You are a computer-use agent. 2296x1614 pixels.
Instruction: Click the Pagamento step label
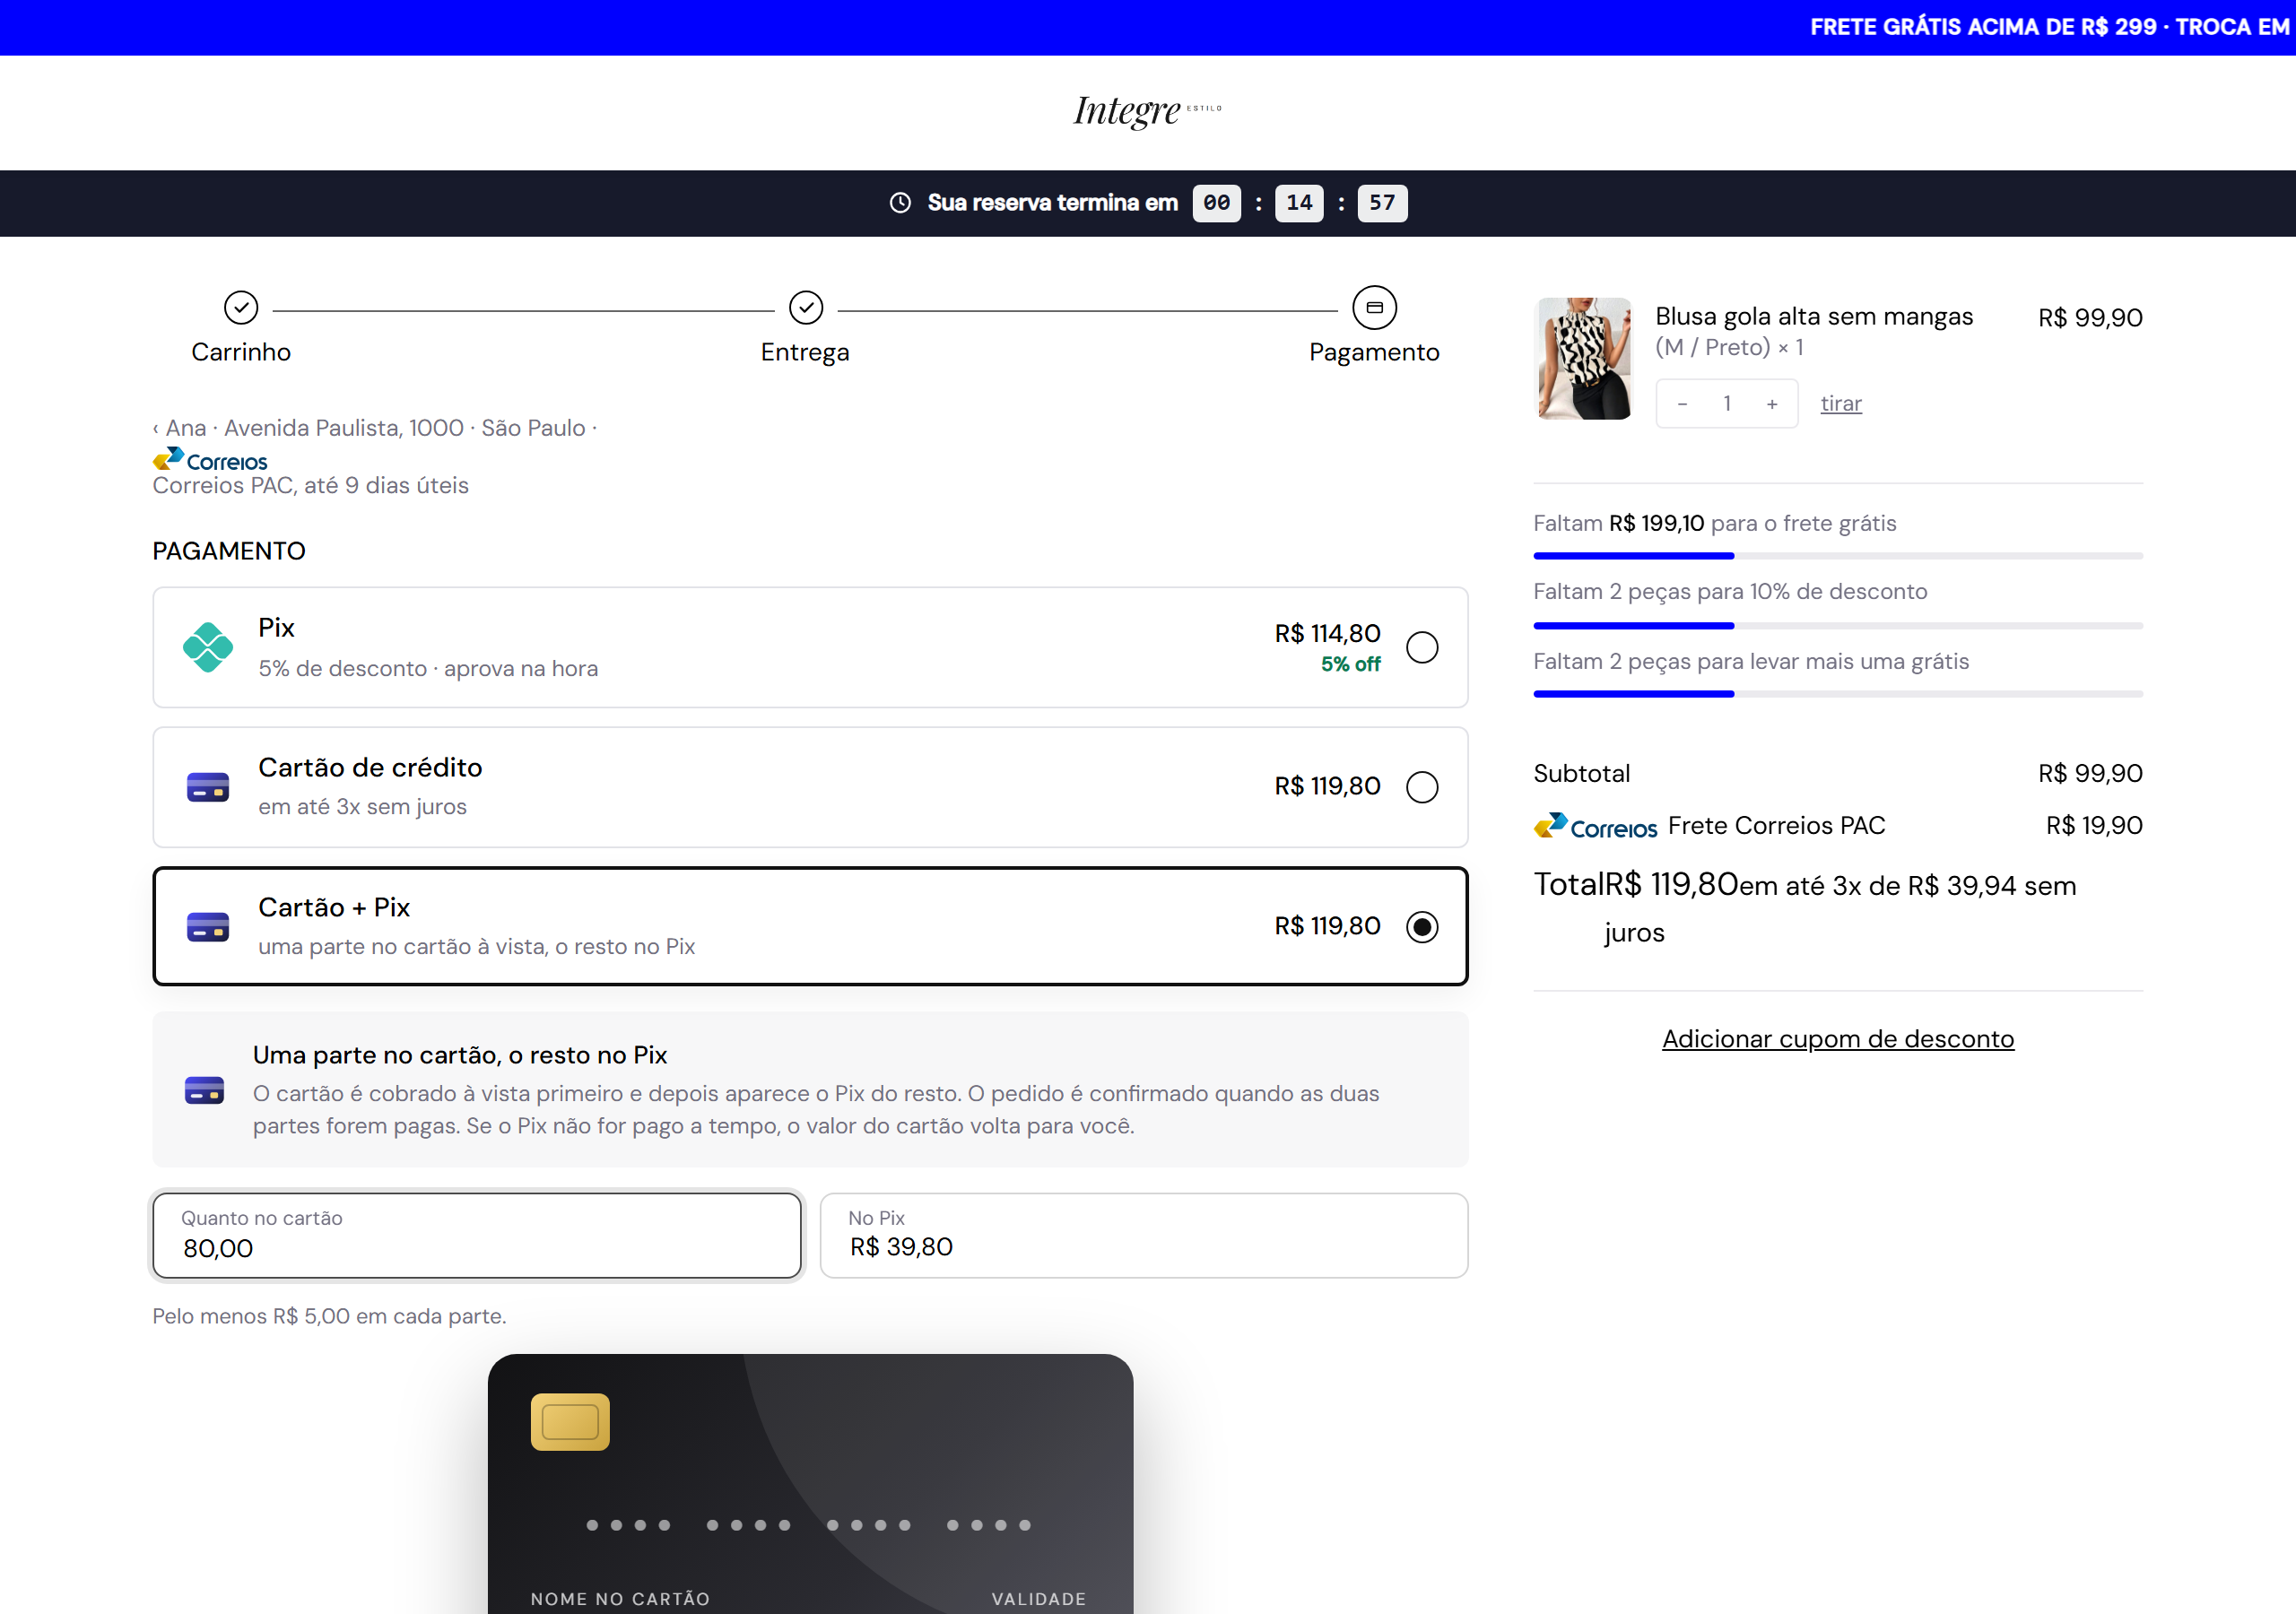(x=1374, y=352)
